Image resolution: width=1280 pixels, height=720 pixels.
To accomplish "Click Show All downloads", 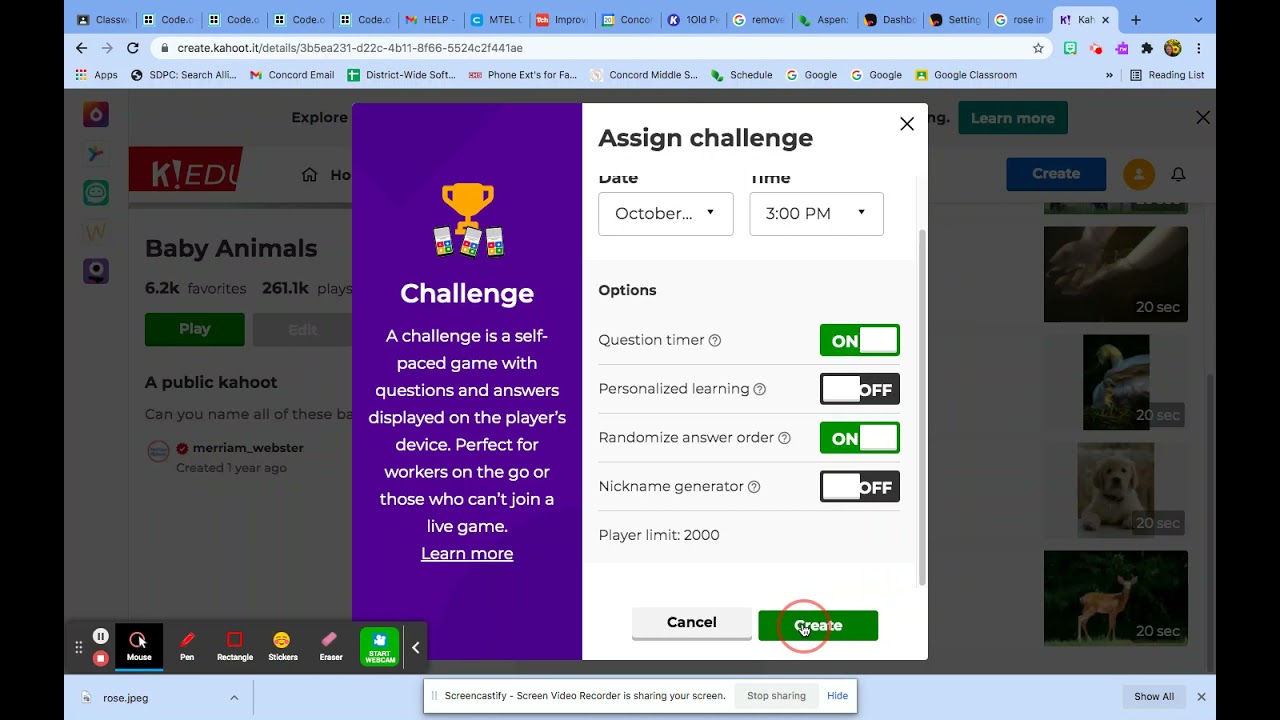I will pos(1154,697).
